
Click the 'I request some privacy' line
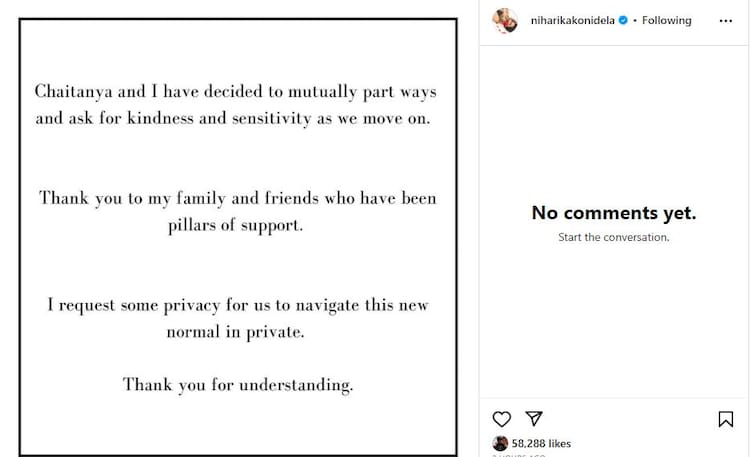click(x=238, y=305)
